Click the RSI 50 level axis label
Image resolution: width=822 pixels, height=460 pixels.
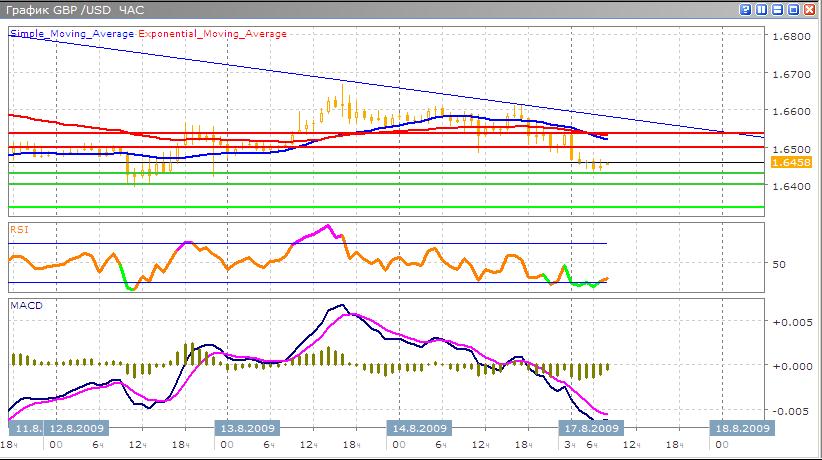coord(781,264)
